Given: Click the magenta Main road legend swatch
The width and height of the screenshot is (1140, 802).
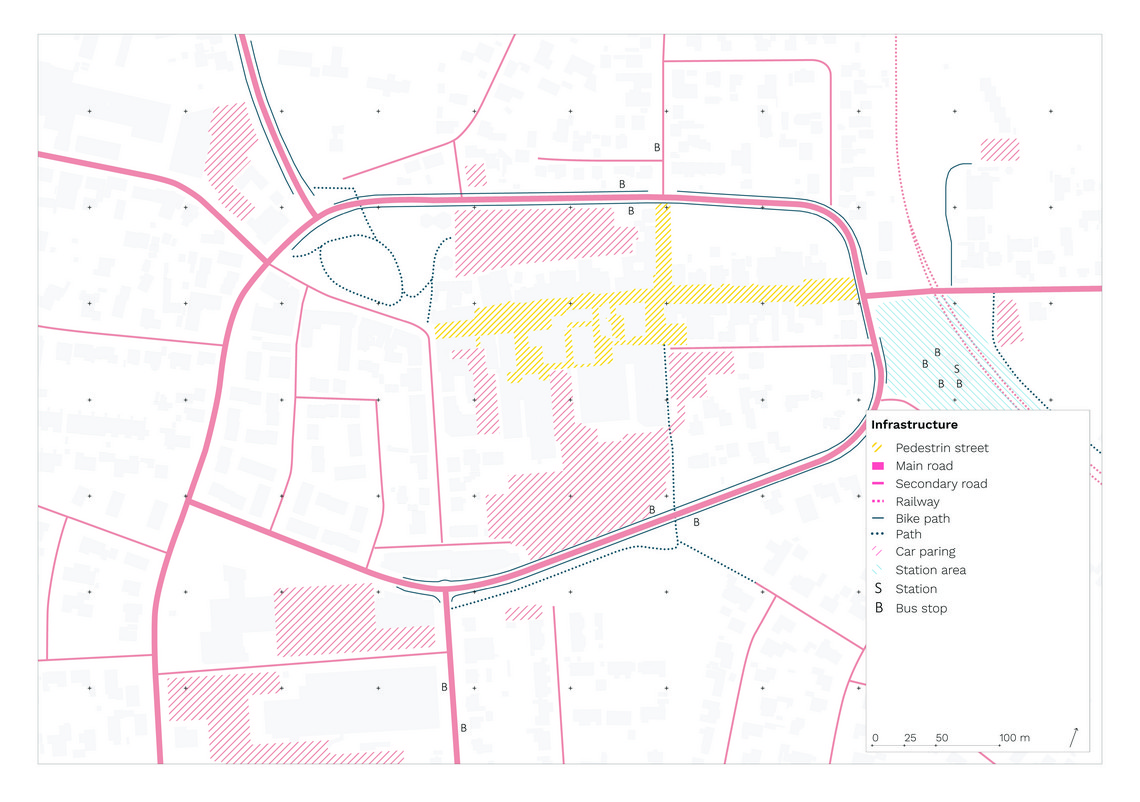Looking at the screenshot, I should [878, 465].
